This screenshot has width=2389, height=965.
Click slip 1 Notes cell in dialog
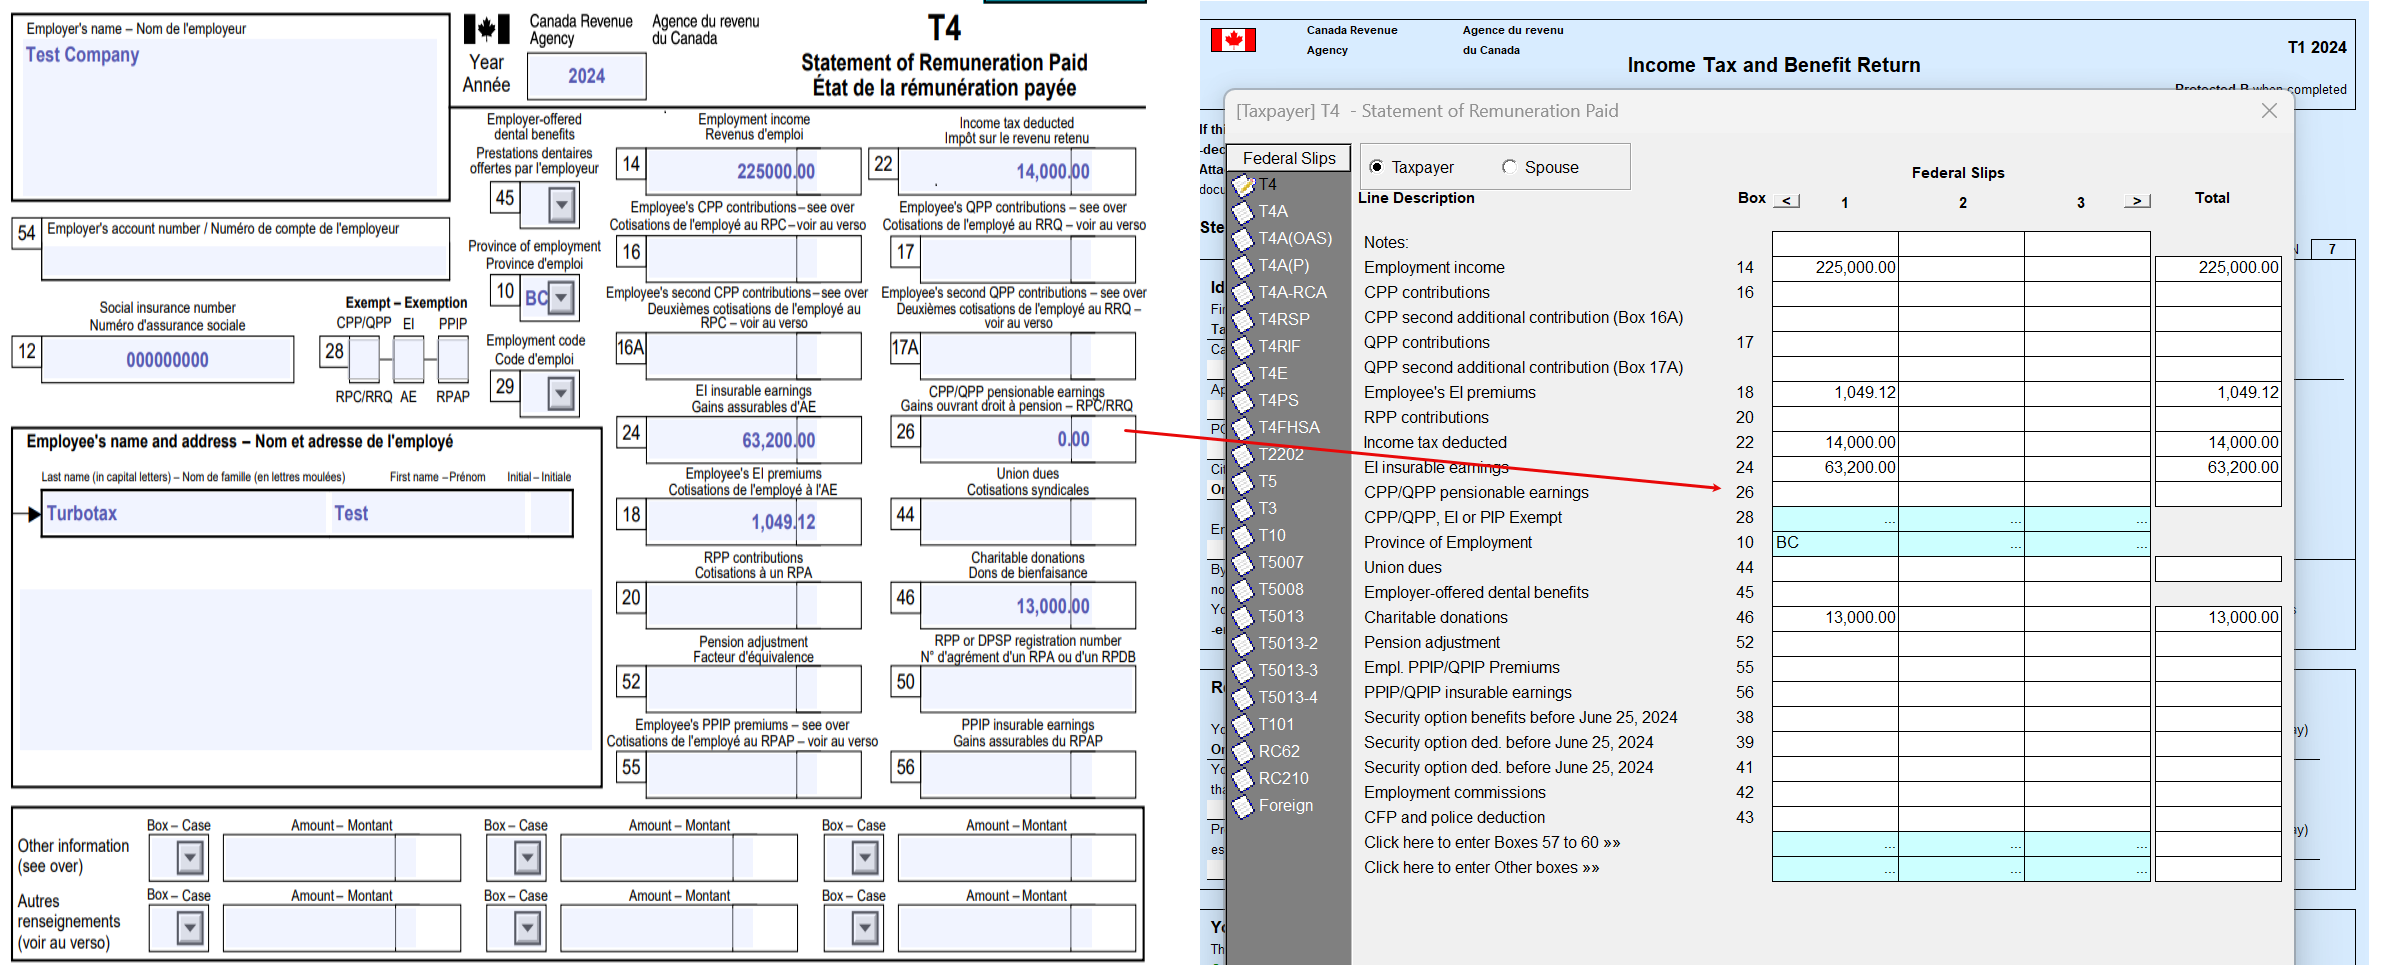click(x=1835, y=243)
